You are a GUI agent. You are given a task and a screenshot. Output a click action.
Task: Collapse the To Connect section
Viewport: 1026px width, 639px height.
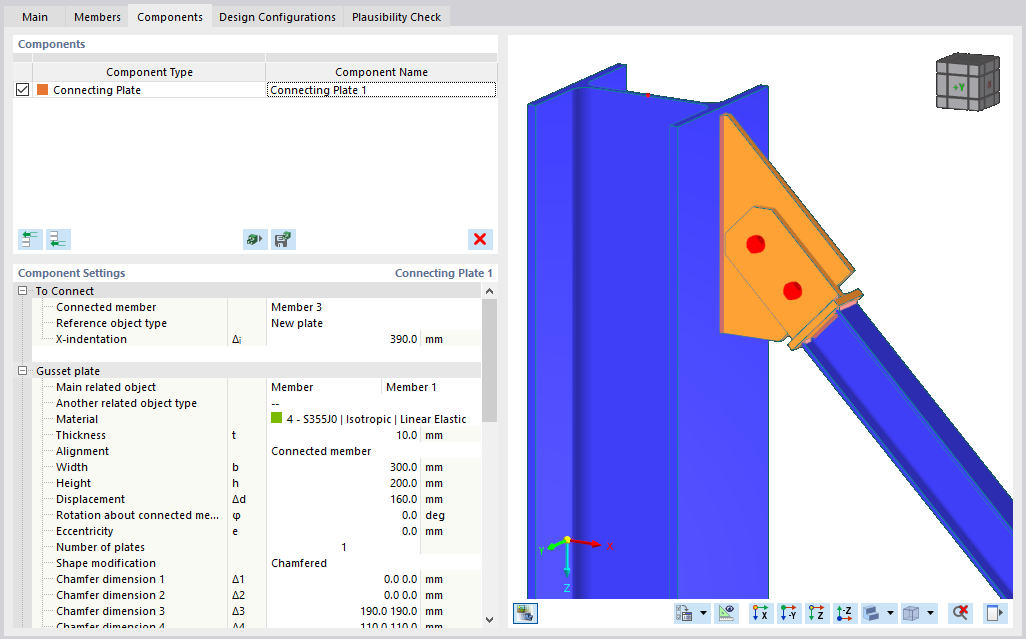pyautogui.click(x=22, y=290)
